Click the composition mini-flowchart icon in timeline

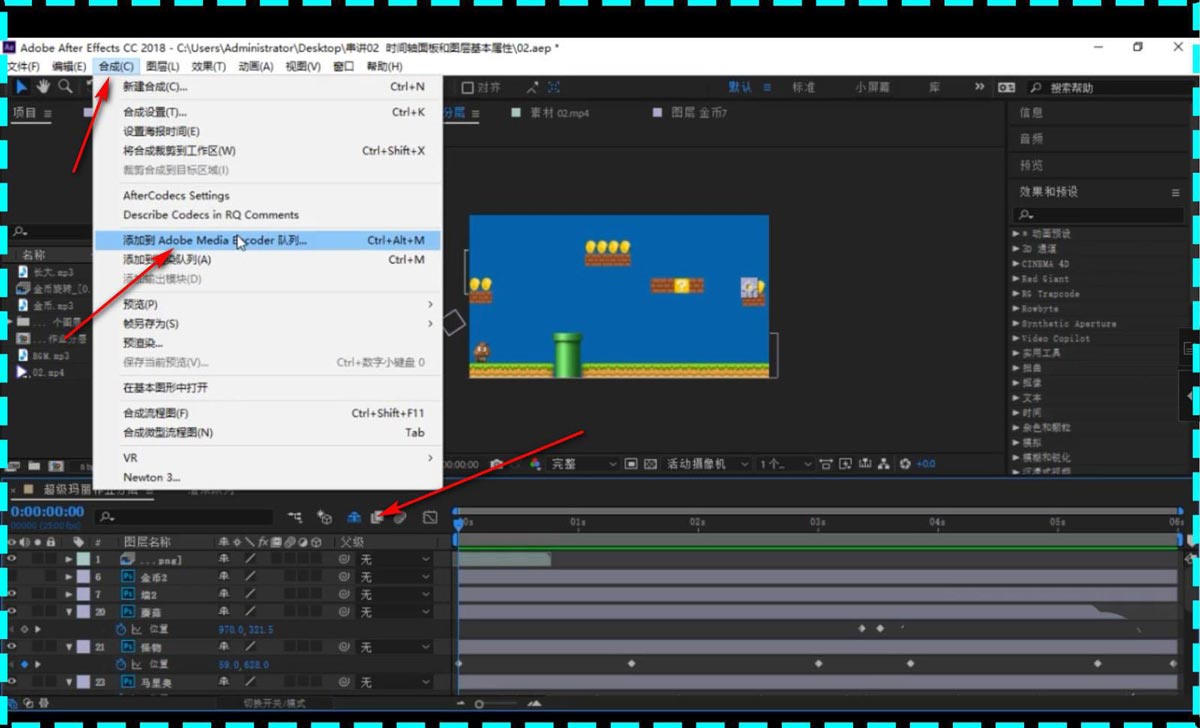pos(296,517)
